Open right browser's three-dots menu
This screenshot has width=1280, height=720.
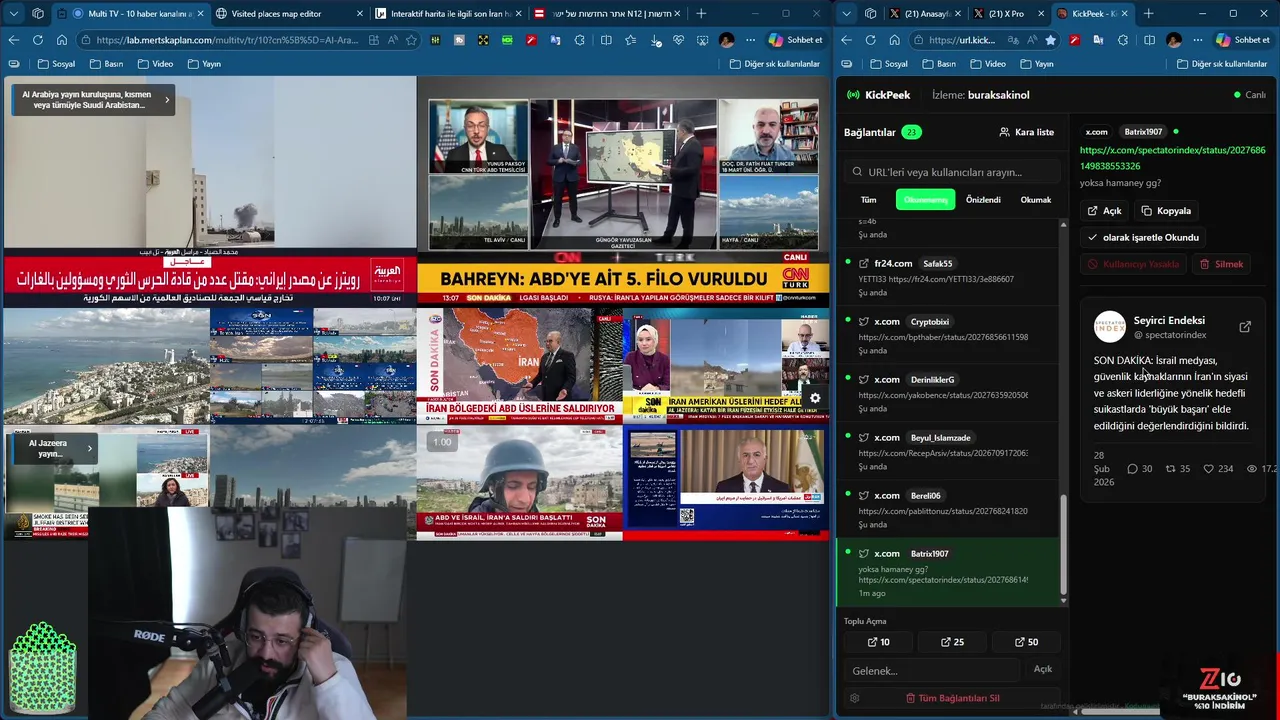pyautogui.click(x=1196, y=40)
